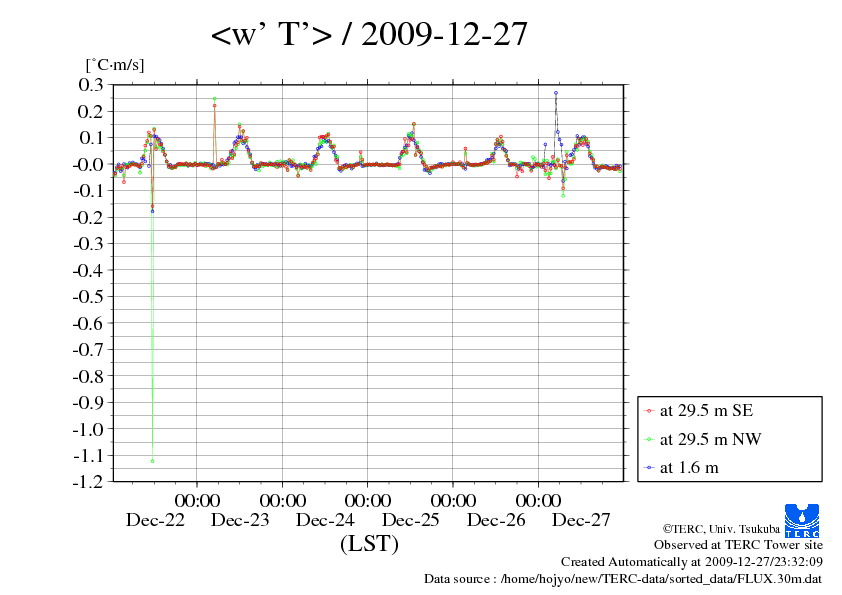Viewport: 842px width, 595px height.
Task: Click y-axis value -0.2
Action: (x=88, y=217)
